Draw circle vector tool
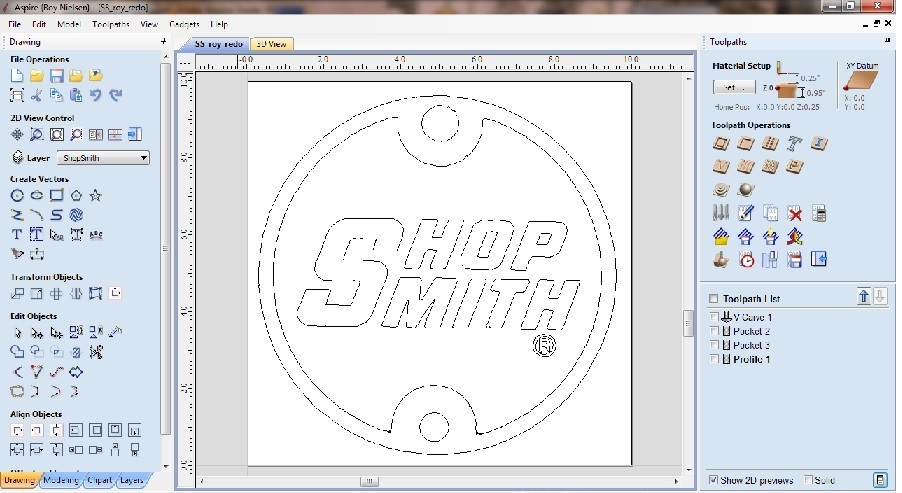The height and width of the screenshot is (493, 902). tap(17, 196)
